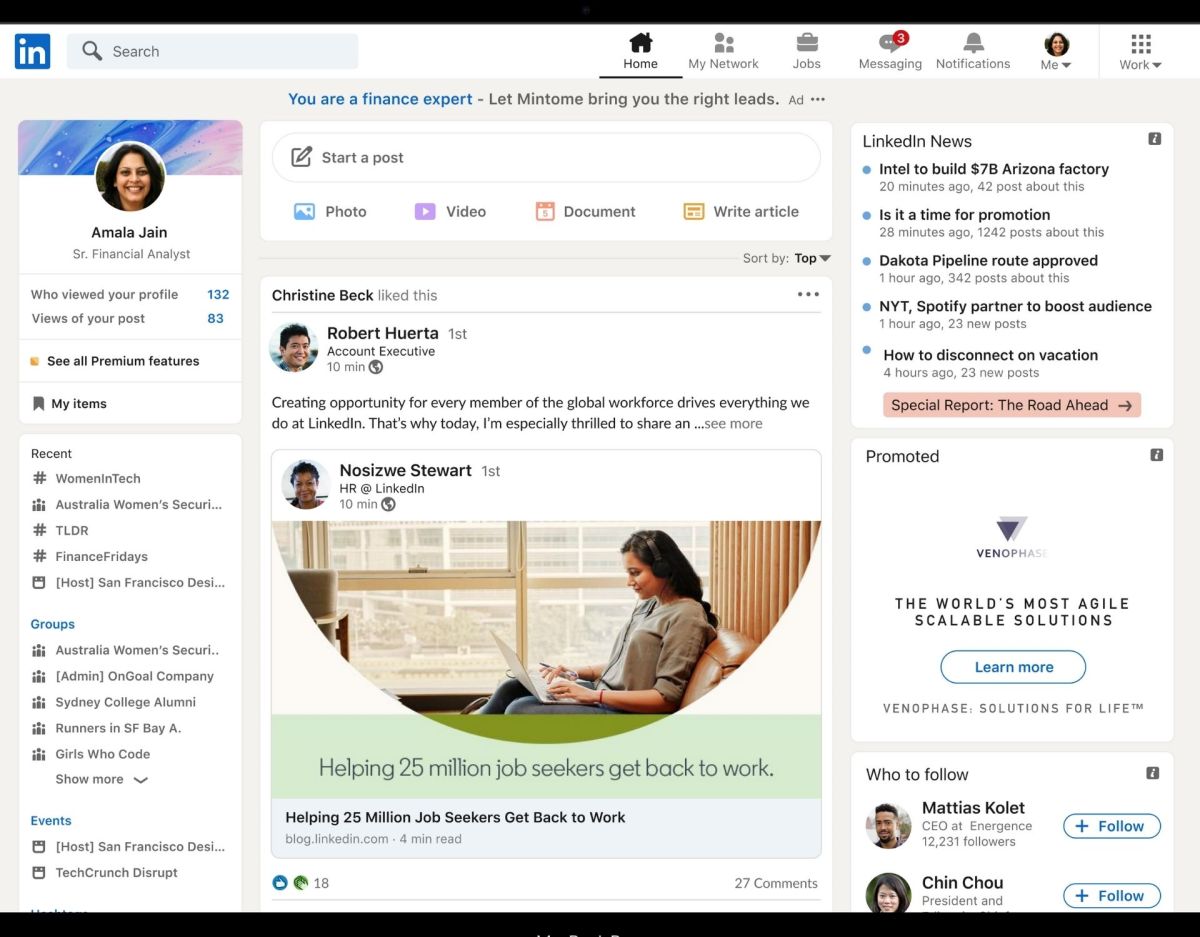This screenshot has height=937, width=1200.
Task: Open Messaging with 3 unread
Action: tap(890, 51)
